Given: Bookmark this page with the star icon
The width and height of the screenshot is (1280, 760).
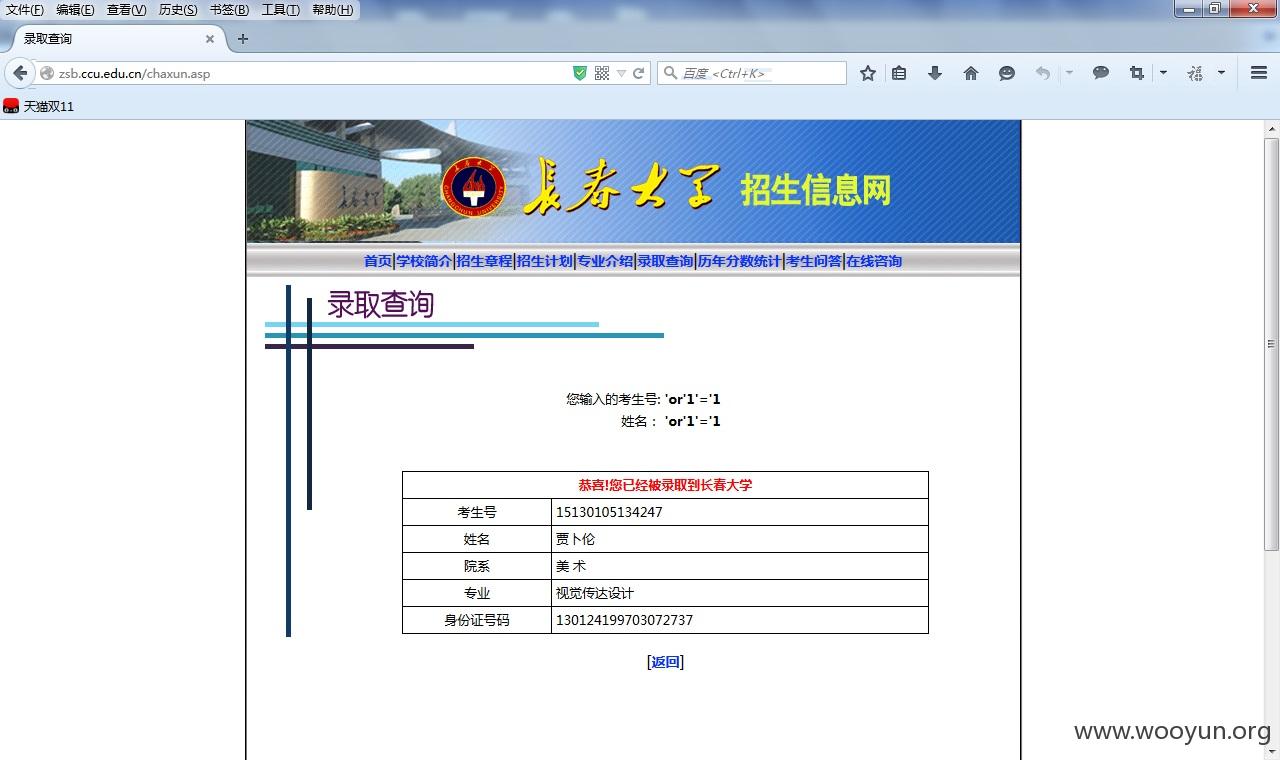Looking at the screenshot, I should [868, 73].
